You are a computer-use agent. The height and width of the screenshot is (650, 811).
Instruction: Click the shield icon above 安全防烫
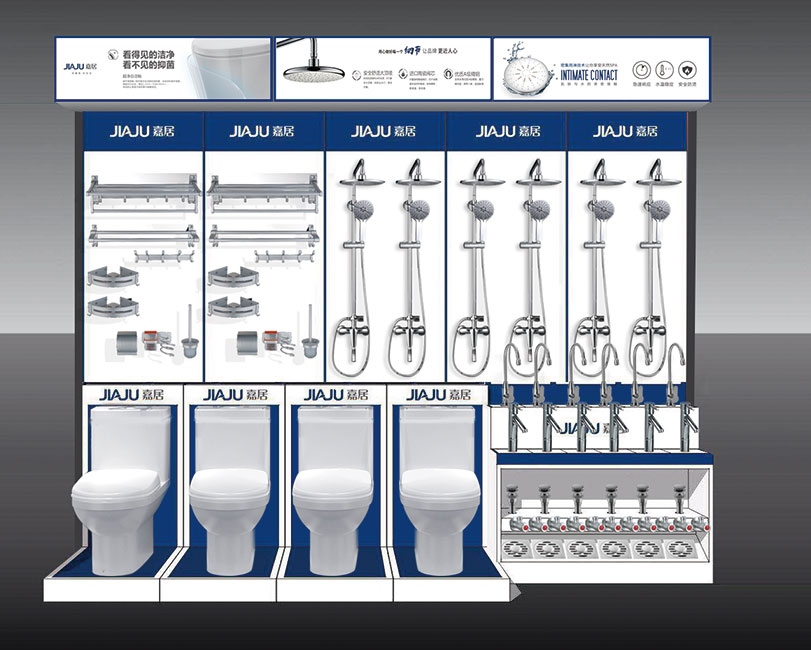tap(687, 70)
